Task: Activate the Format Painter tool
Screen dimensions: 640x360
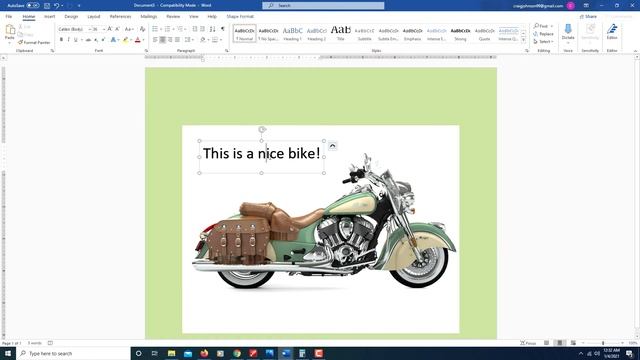Action: tap(34, 42)
